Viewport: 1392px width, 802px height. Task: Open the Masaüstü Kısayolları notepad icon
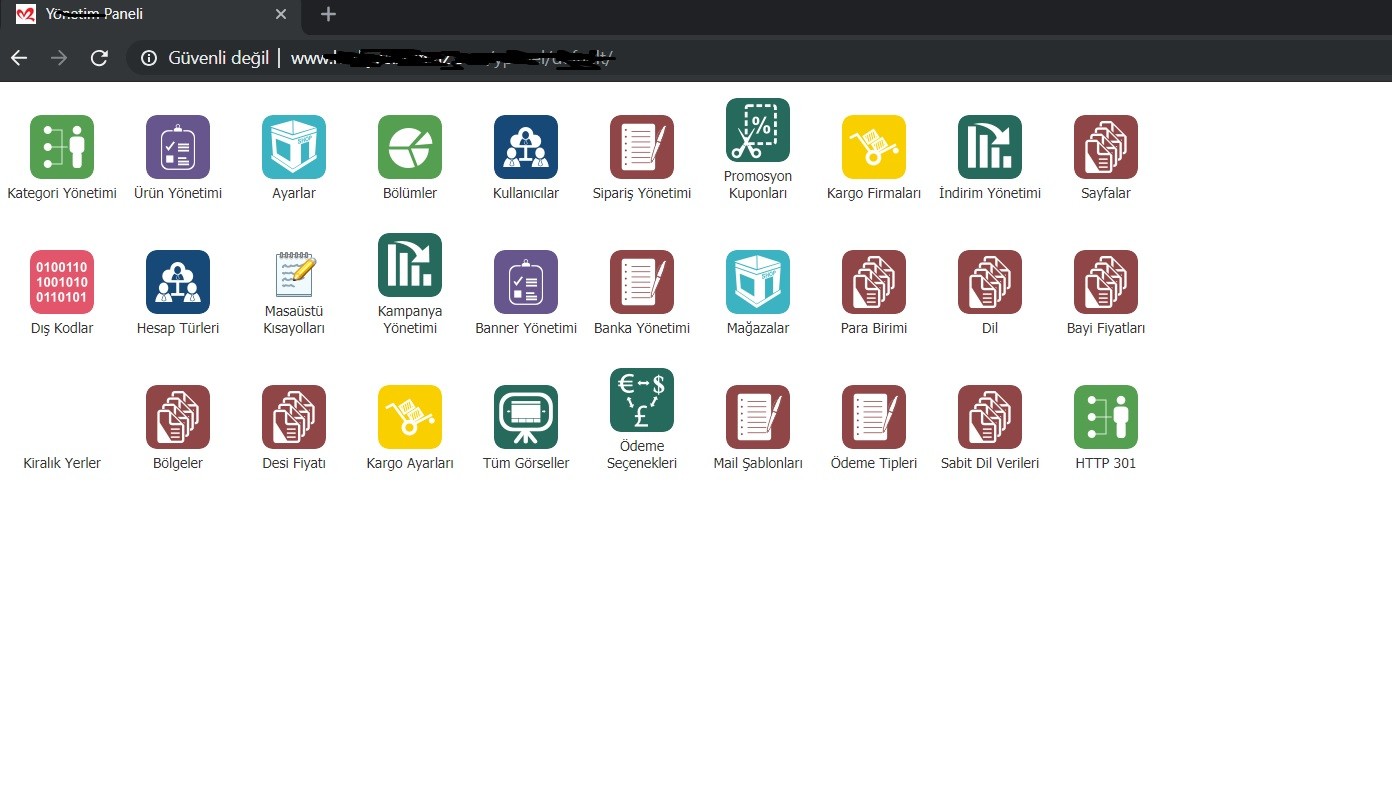(x=294, y=274)
